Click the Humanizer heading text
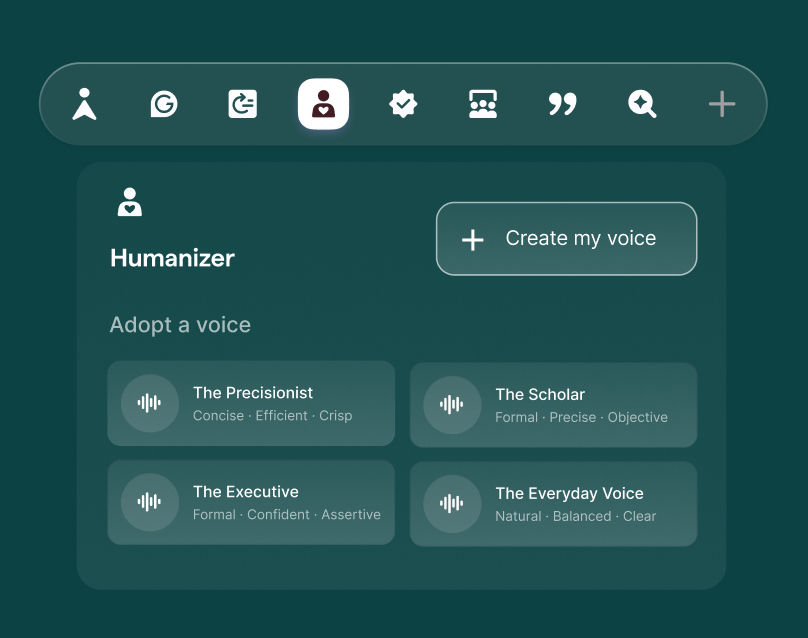 click(x=172, y=258)
